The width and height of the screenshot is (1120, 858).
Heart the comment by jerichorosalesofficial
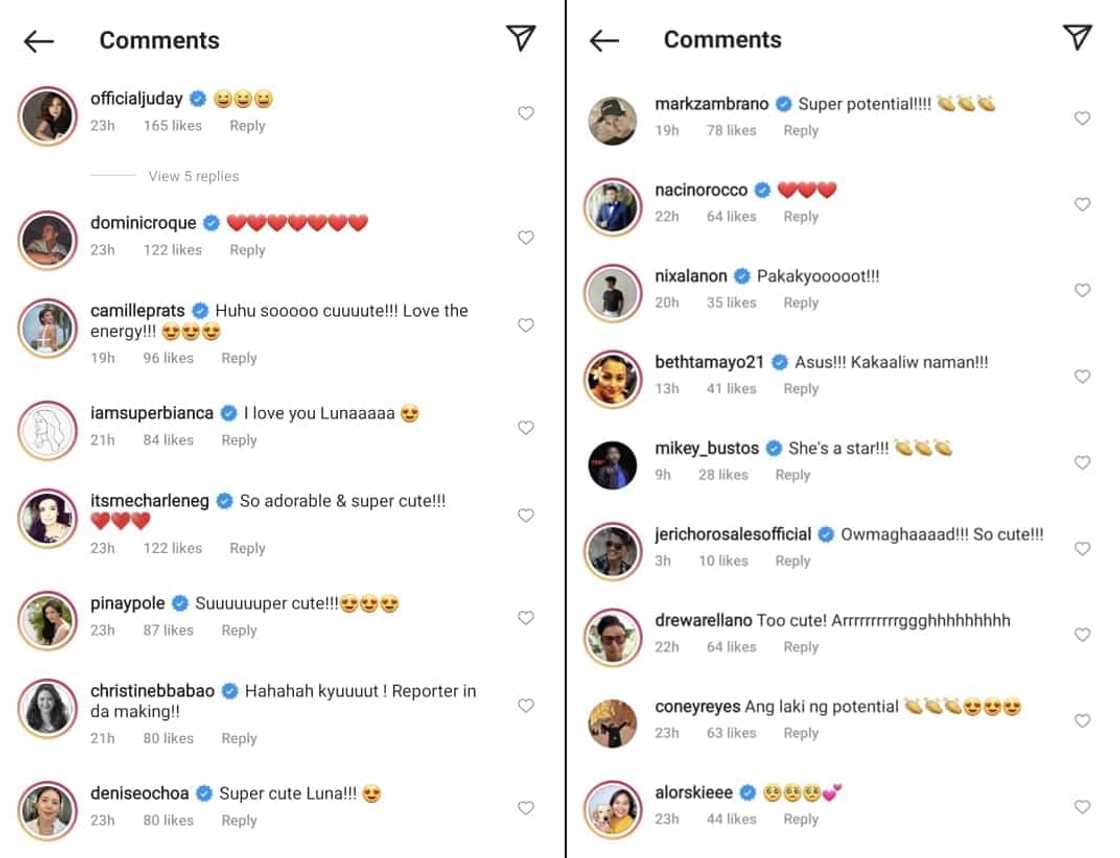[x=1081, y=548]
